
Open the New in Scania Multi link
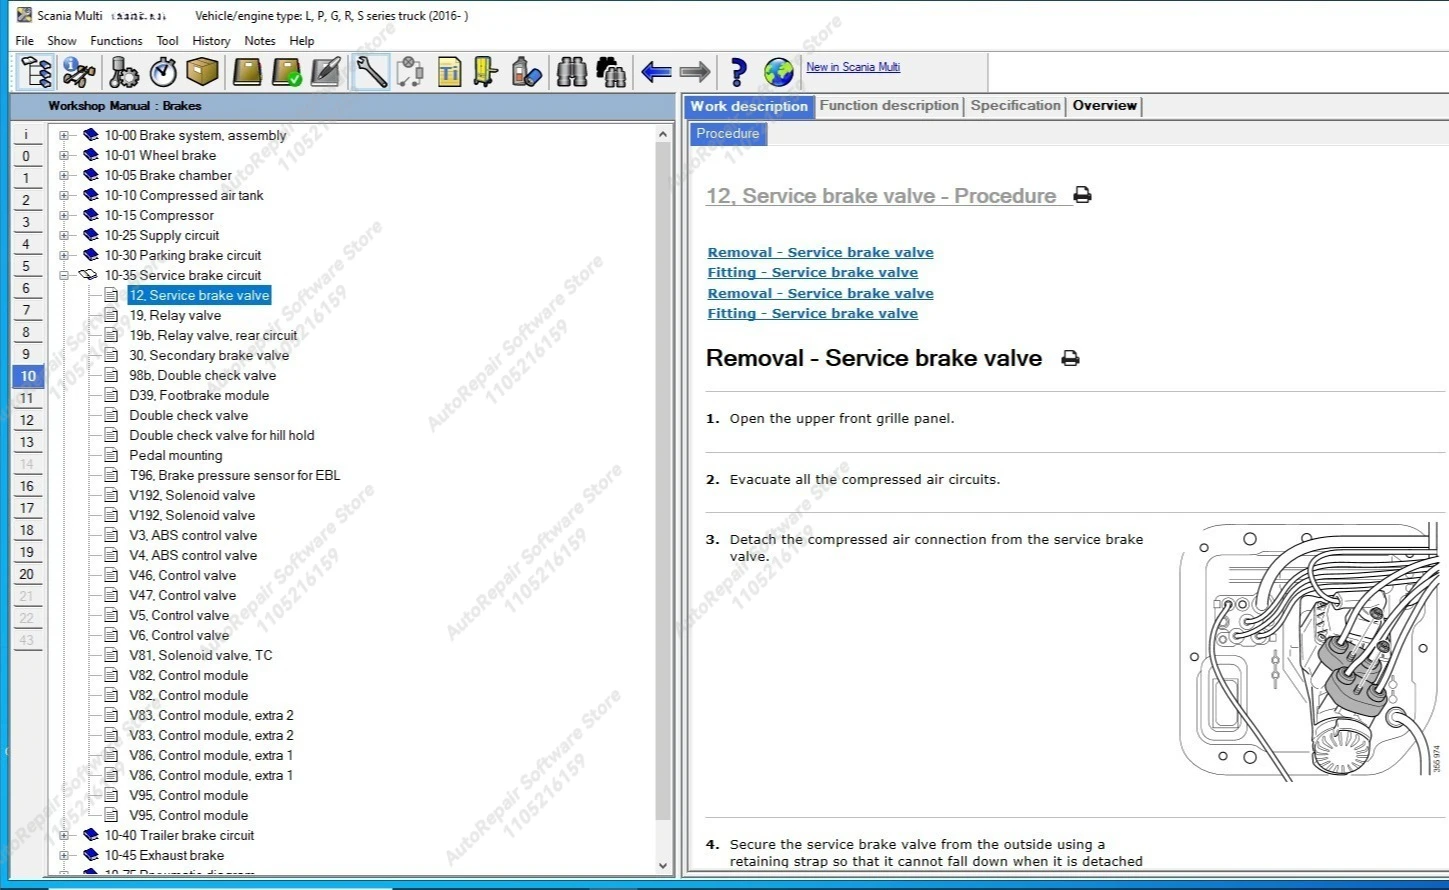853,67
